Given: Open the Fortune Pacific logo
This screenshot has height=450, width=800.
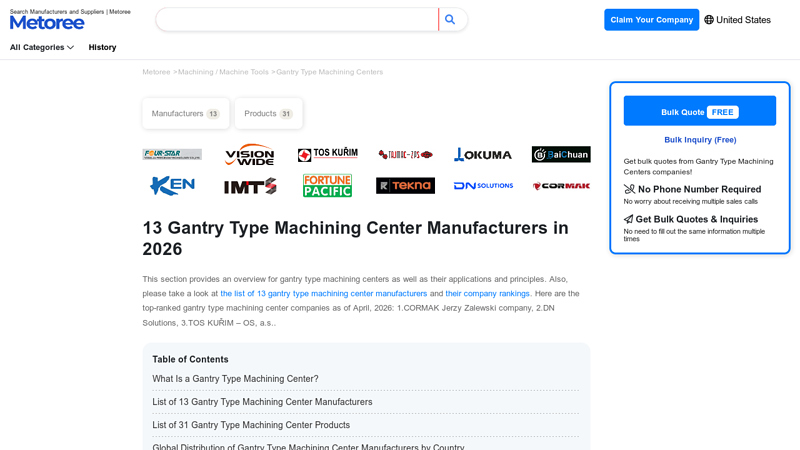Looking at the screenshot, I should (x=327, y=186).
